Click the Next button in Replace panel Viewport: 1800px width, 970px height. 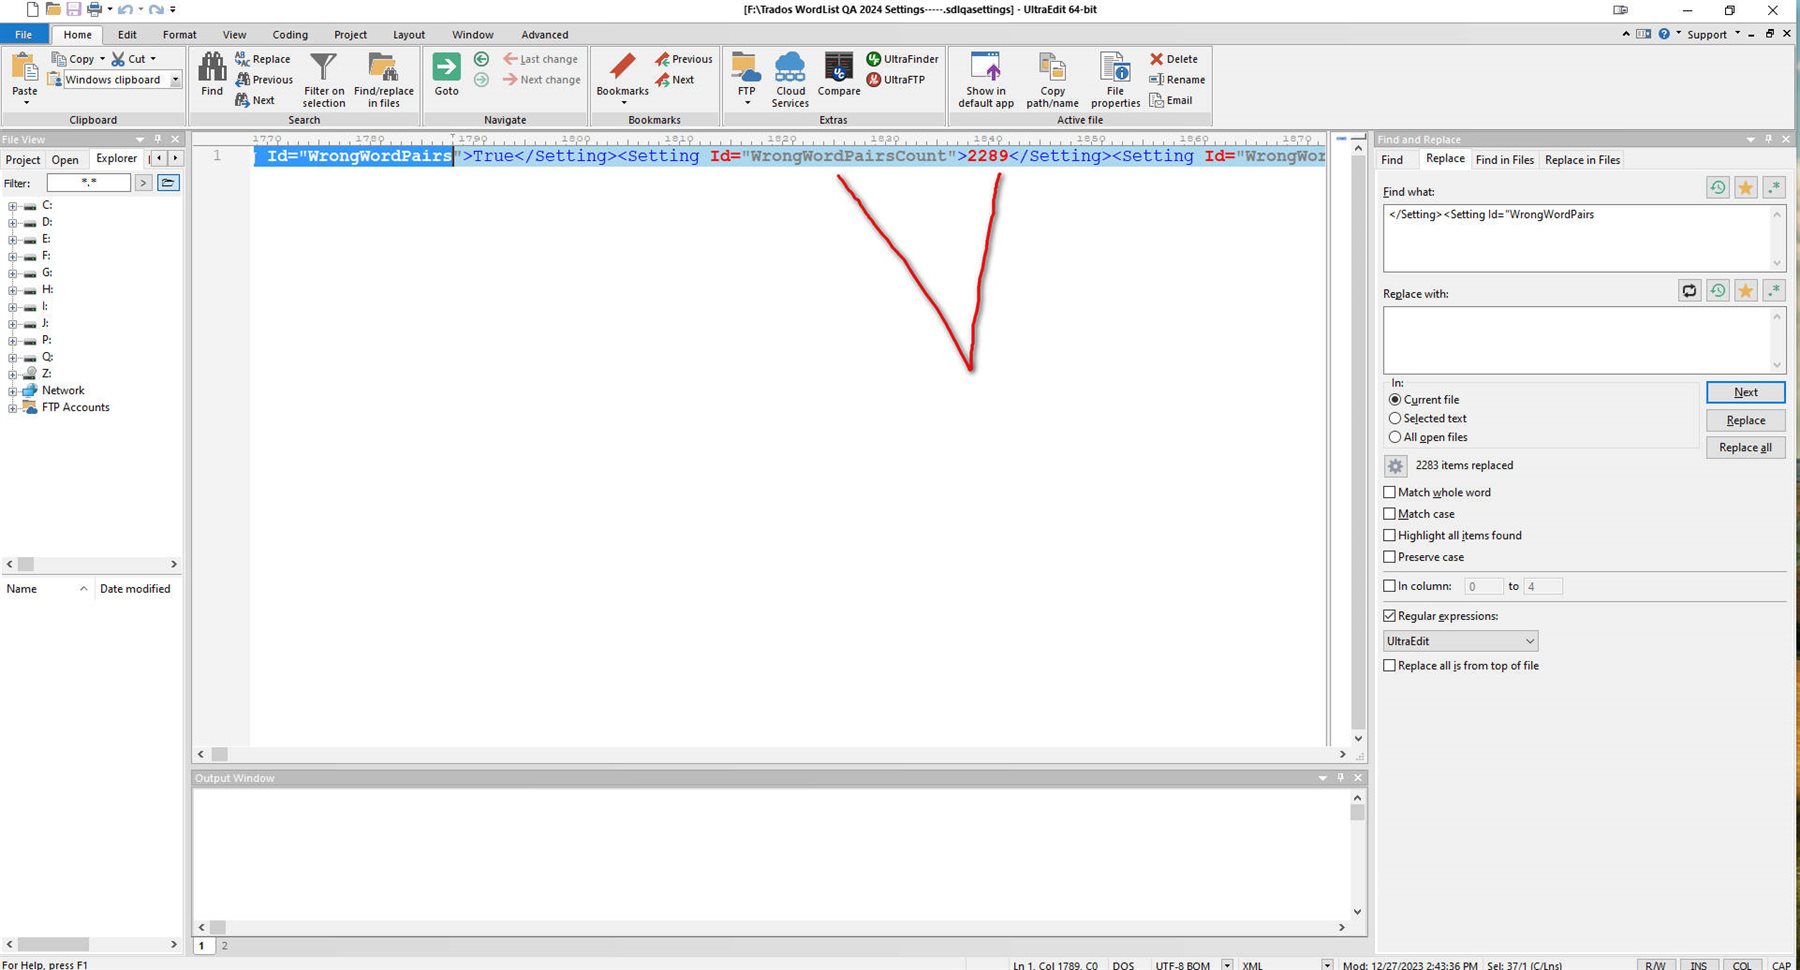tap(1745, 392)
